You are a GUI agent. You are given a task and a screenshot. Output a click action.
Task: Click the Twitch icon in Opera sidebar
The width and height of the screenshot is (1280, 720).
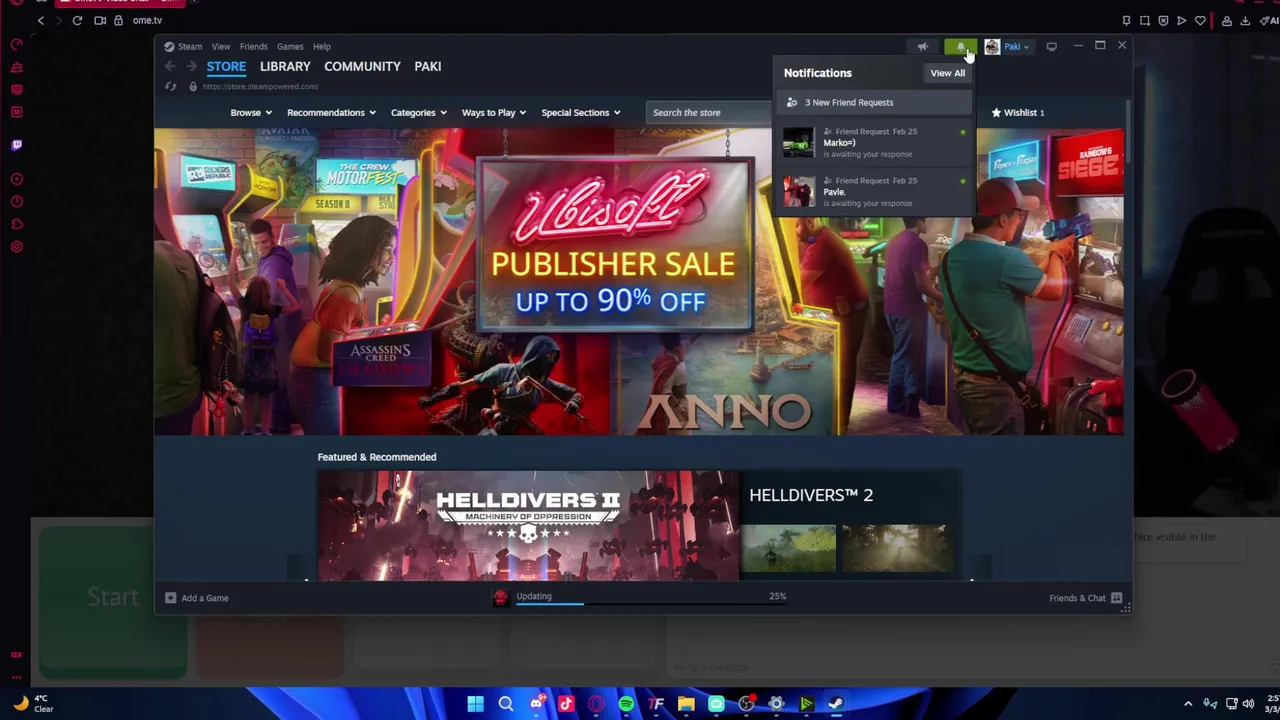tap(17, 145)
